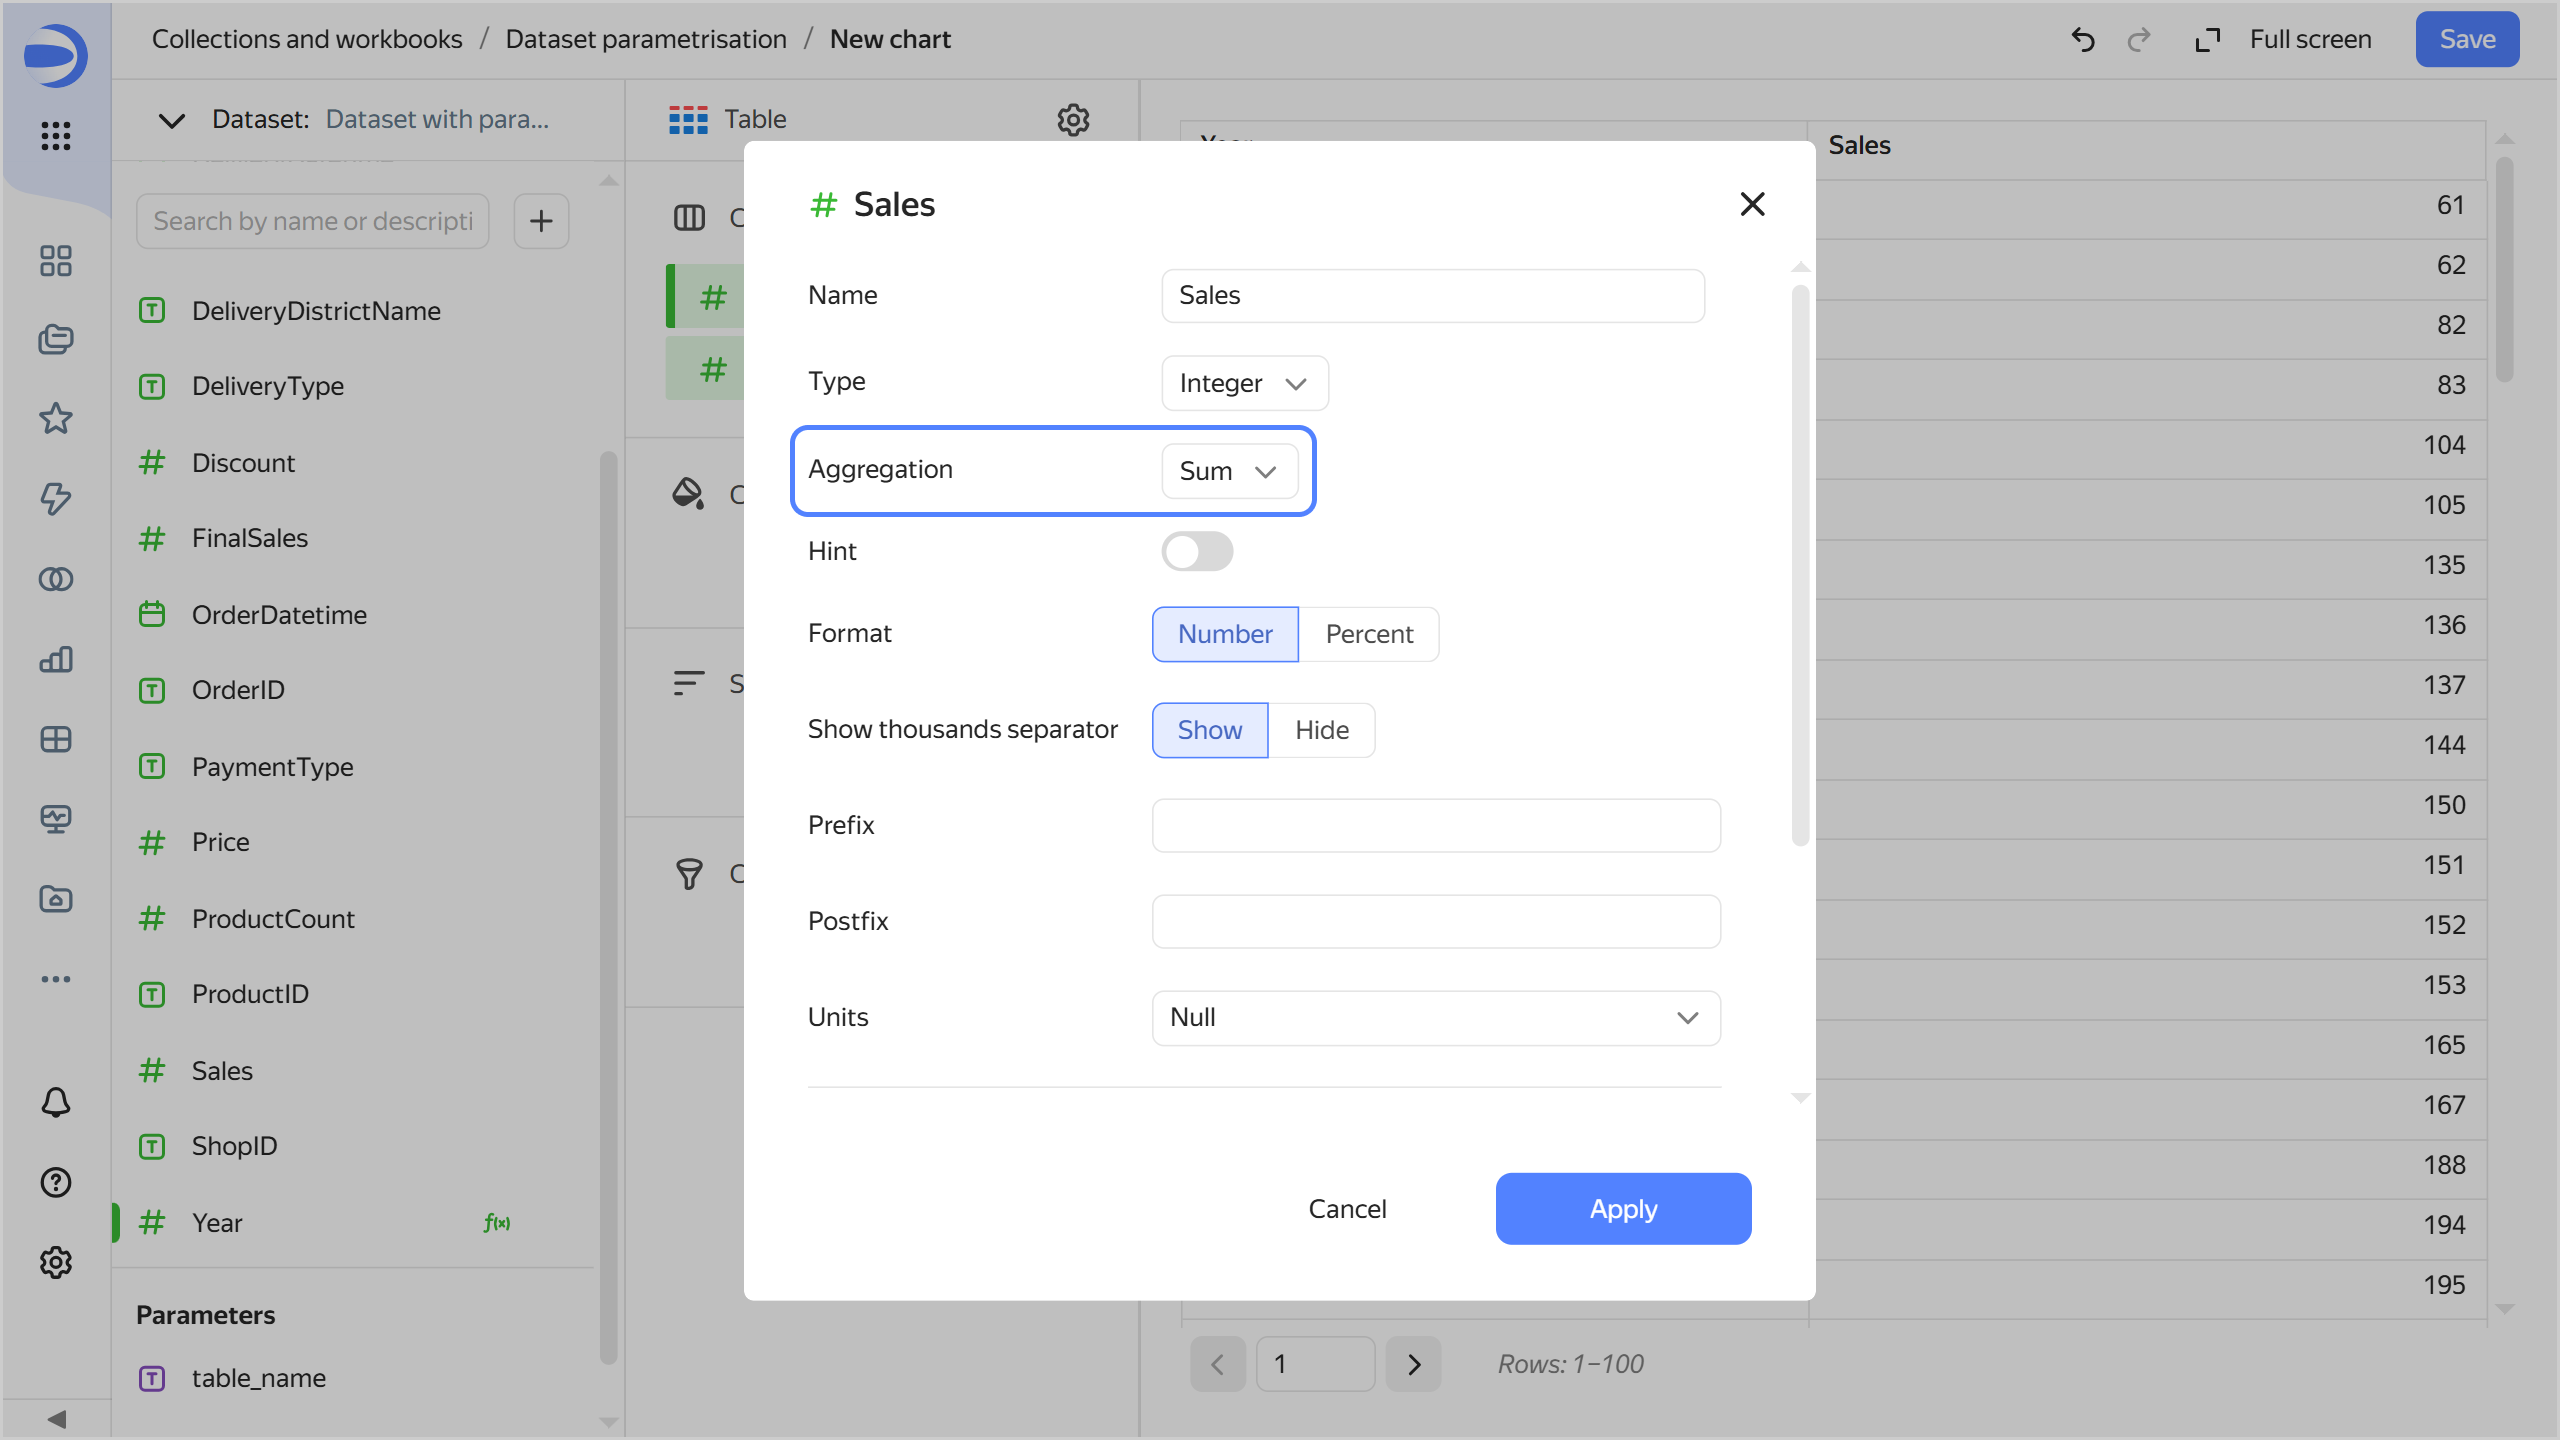Toggle the Hint switch on
The image size is (2560, 1440).
1197,551
